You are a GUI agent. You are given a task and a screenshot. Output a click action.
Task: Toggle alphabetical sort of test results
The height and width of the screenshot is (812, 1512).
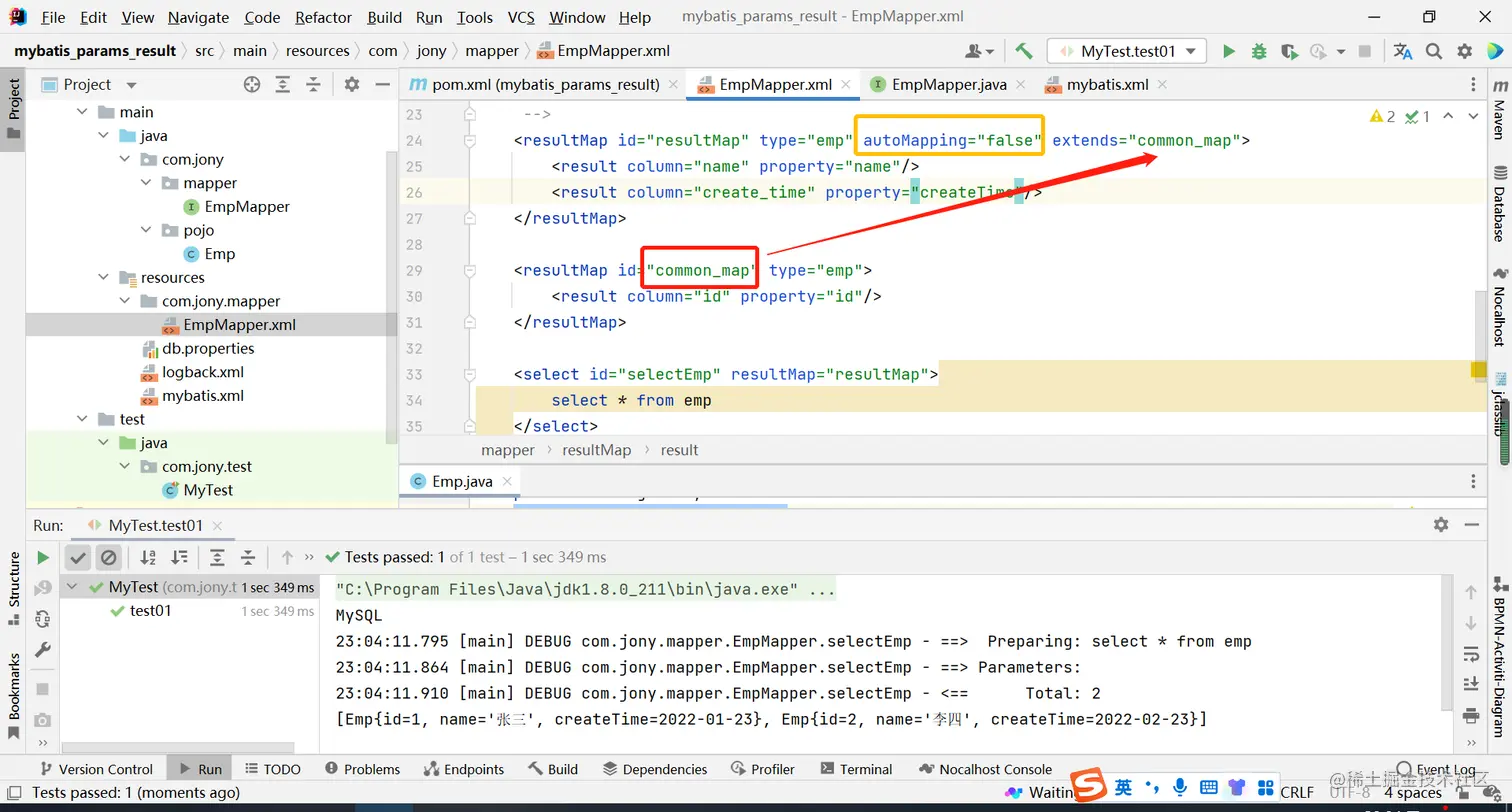(x=148, y=557)
